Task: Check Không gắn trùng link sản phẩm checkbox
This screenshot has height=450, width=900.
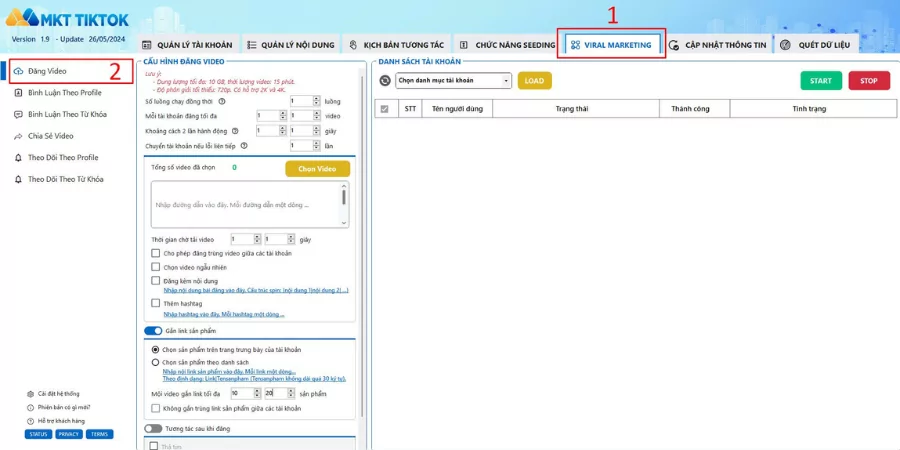Action: [156, 408]
